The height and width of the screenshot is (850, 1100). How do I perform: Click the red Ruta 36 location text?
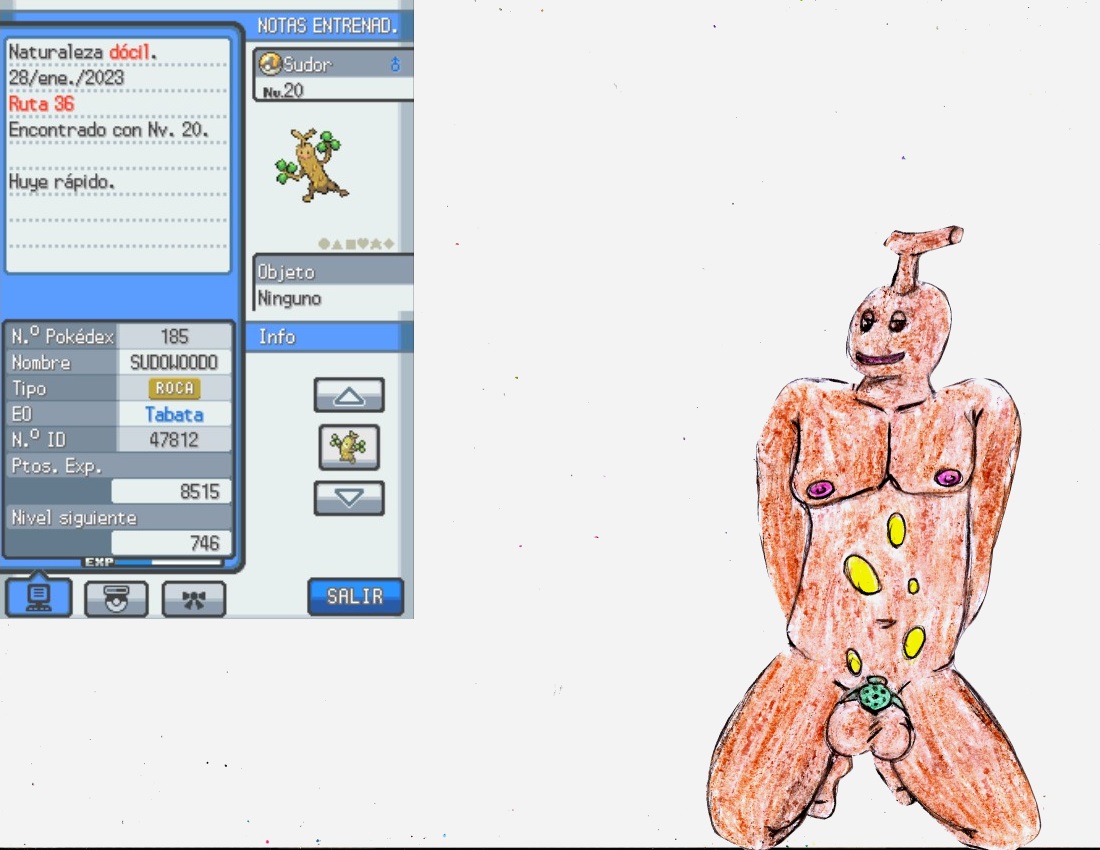[41, 104]
